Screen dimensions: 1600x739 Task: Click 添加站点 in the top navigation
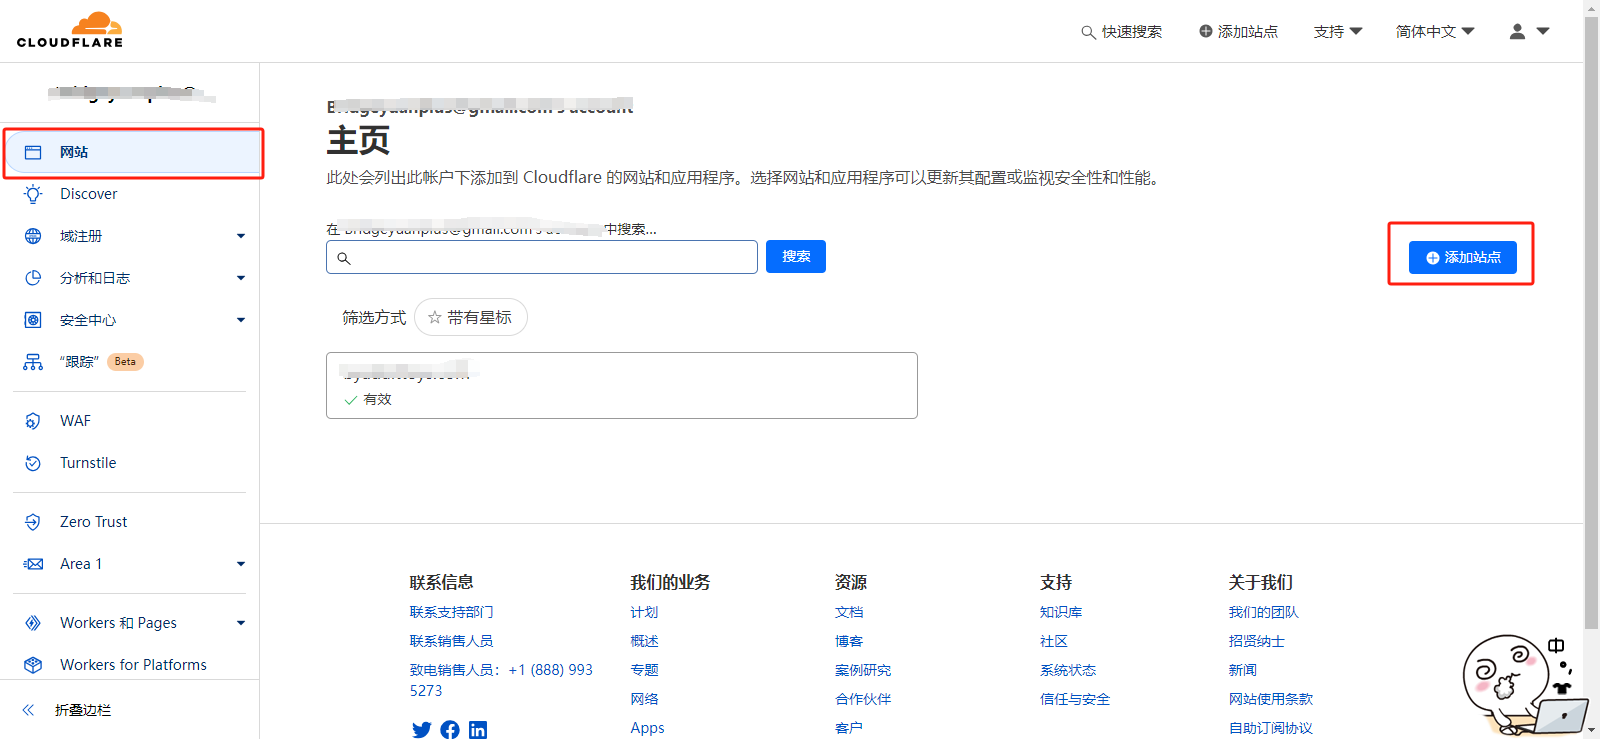[1238, 32]
